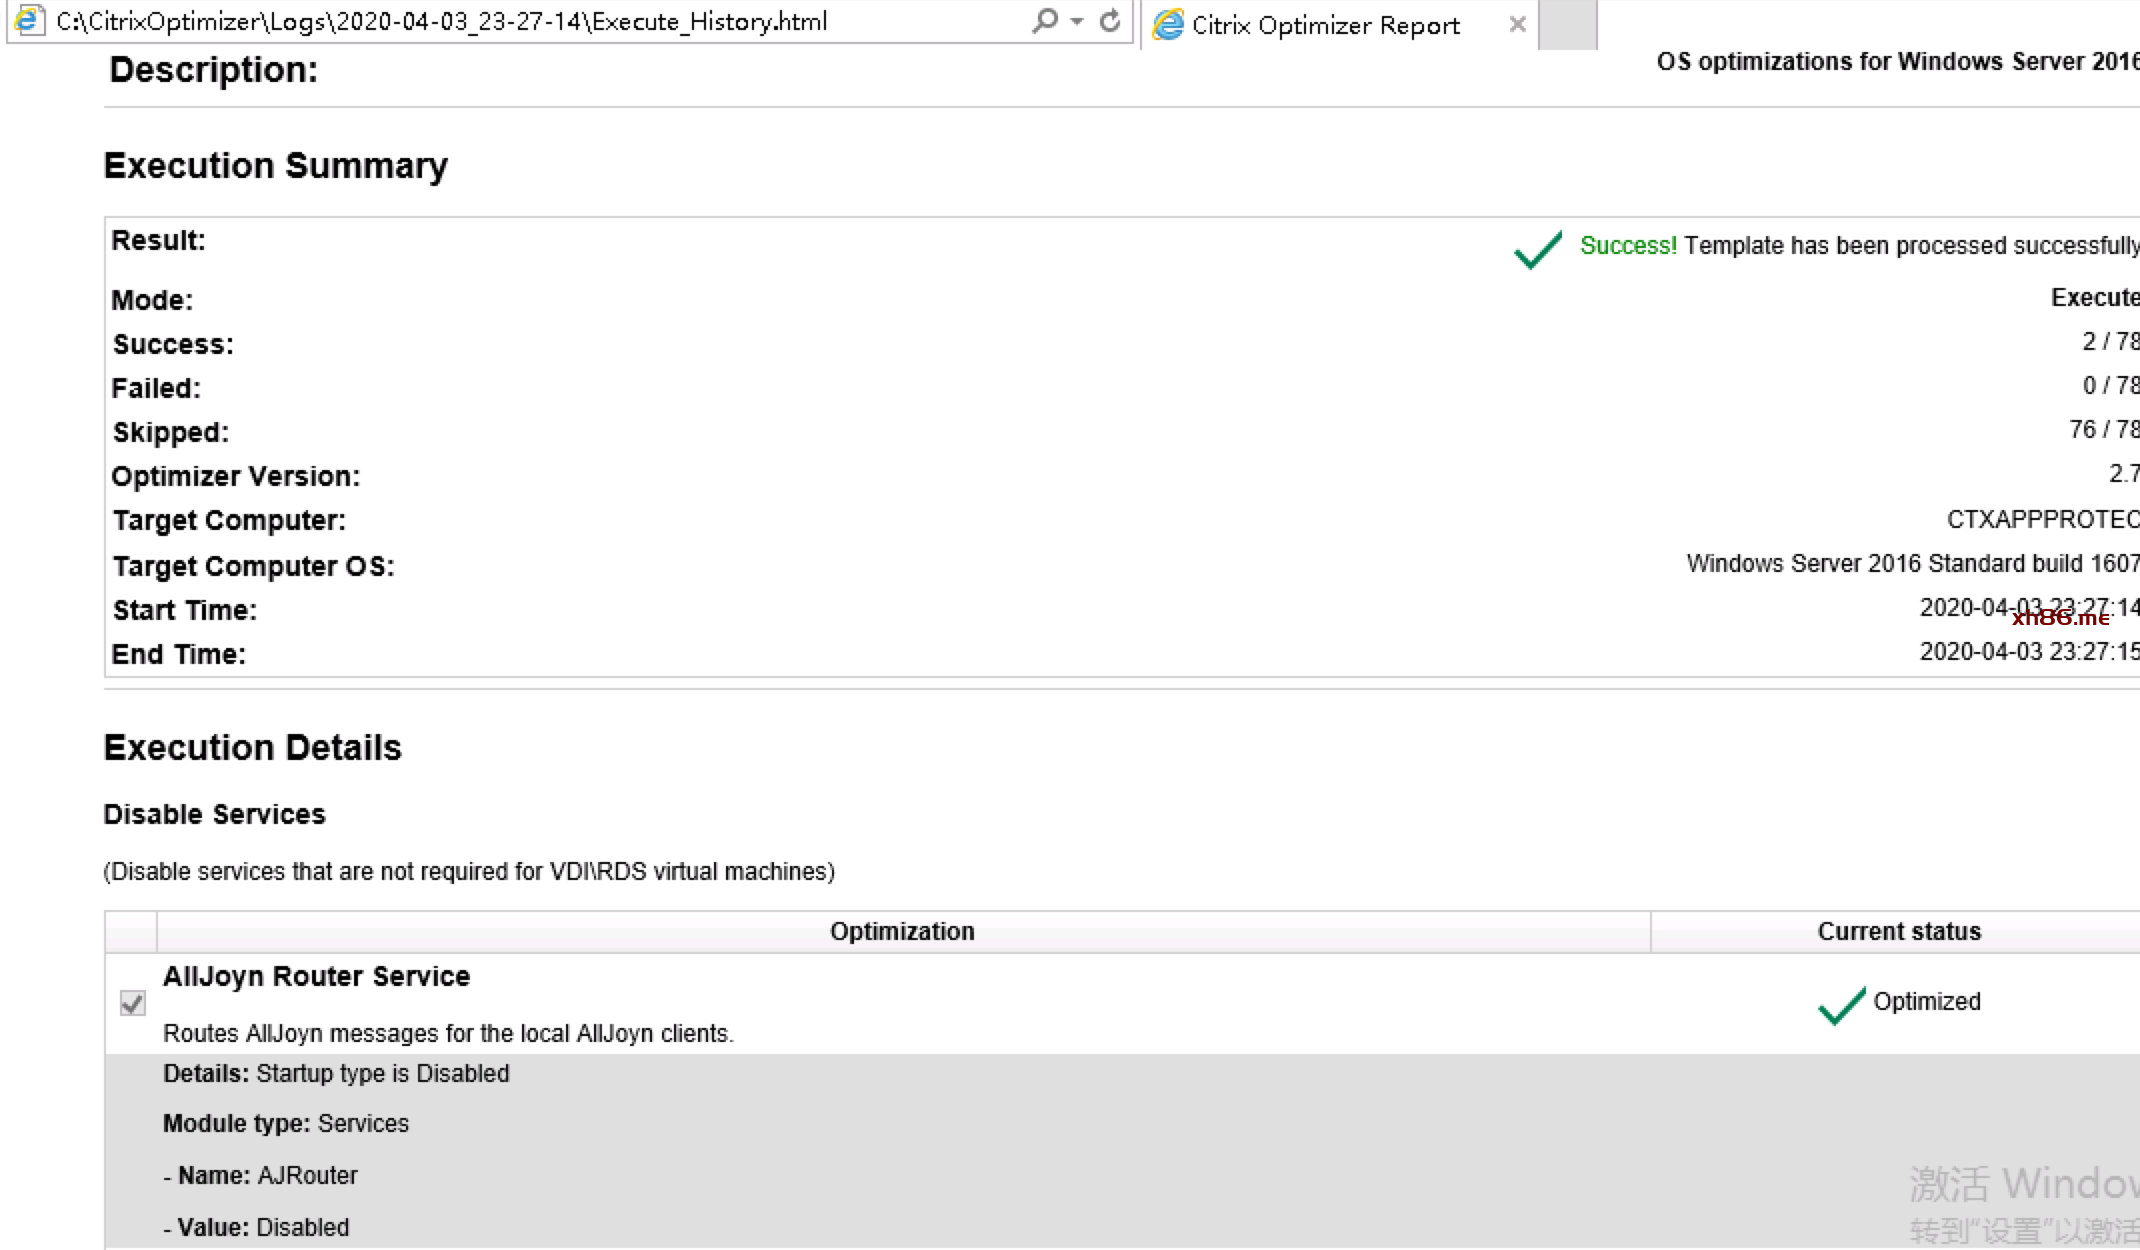Click the Failed count value 0 / 78

click(x=2110, y=385)
